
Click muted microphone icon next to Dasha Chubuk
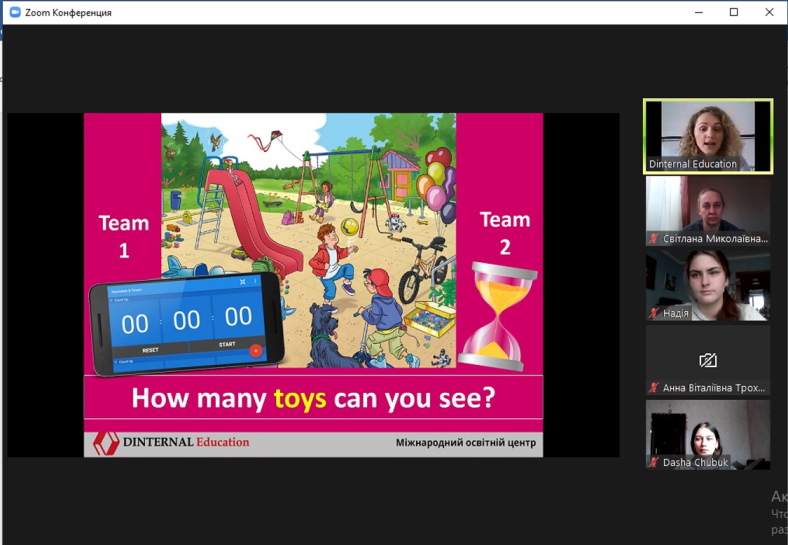pos(653,462)
